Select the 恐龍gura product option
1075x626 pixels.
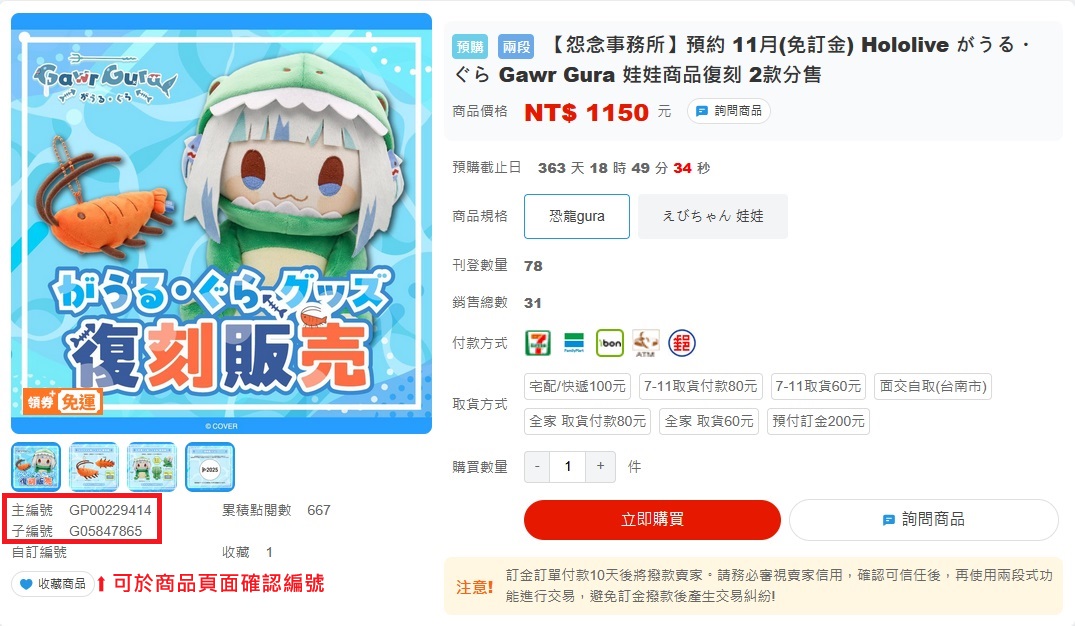click(577, 217)
